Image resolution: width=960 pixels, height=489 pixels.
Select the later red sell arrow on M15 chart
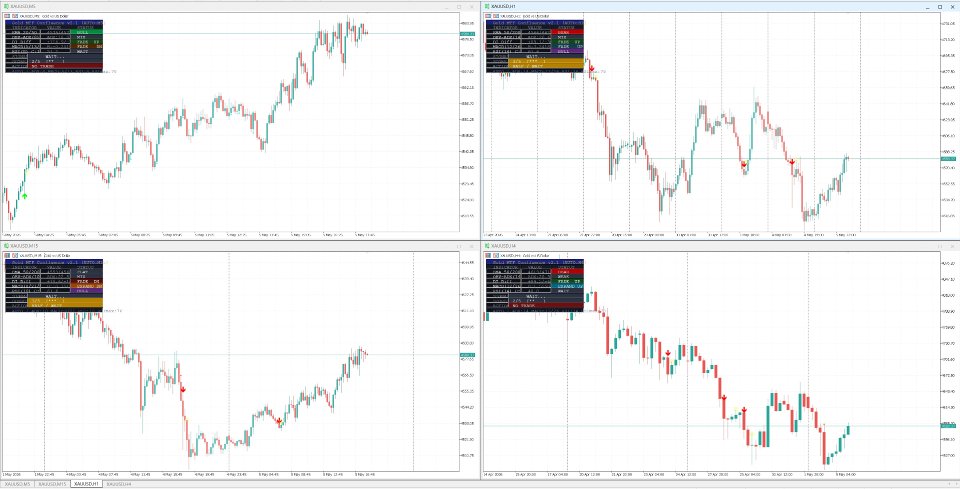coord(279,421)
